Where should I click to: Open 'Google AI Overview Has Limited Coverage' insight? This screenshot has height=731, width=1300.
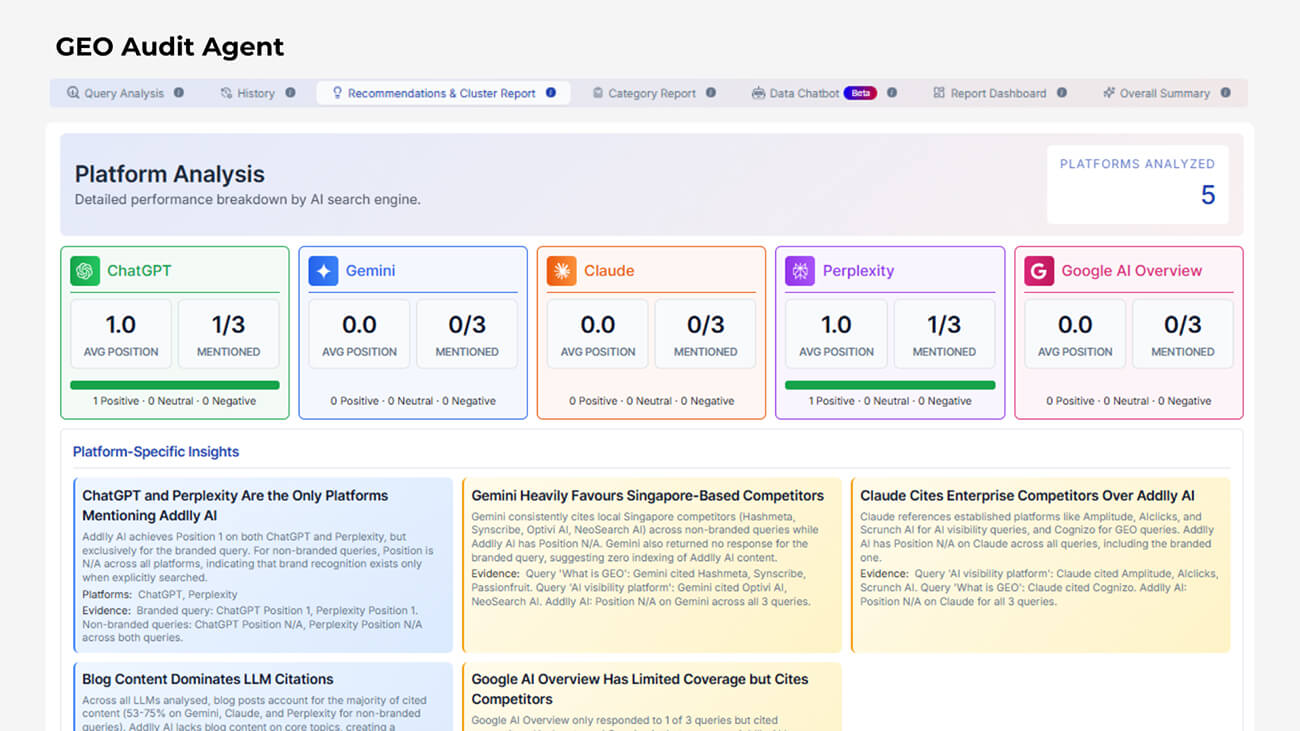coord(652,696)
